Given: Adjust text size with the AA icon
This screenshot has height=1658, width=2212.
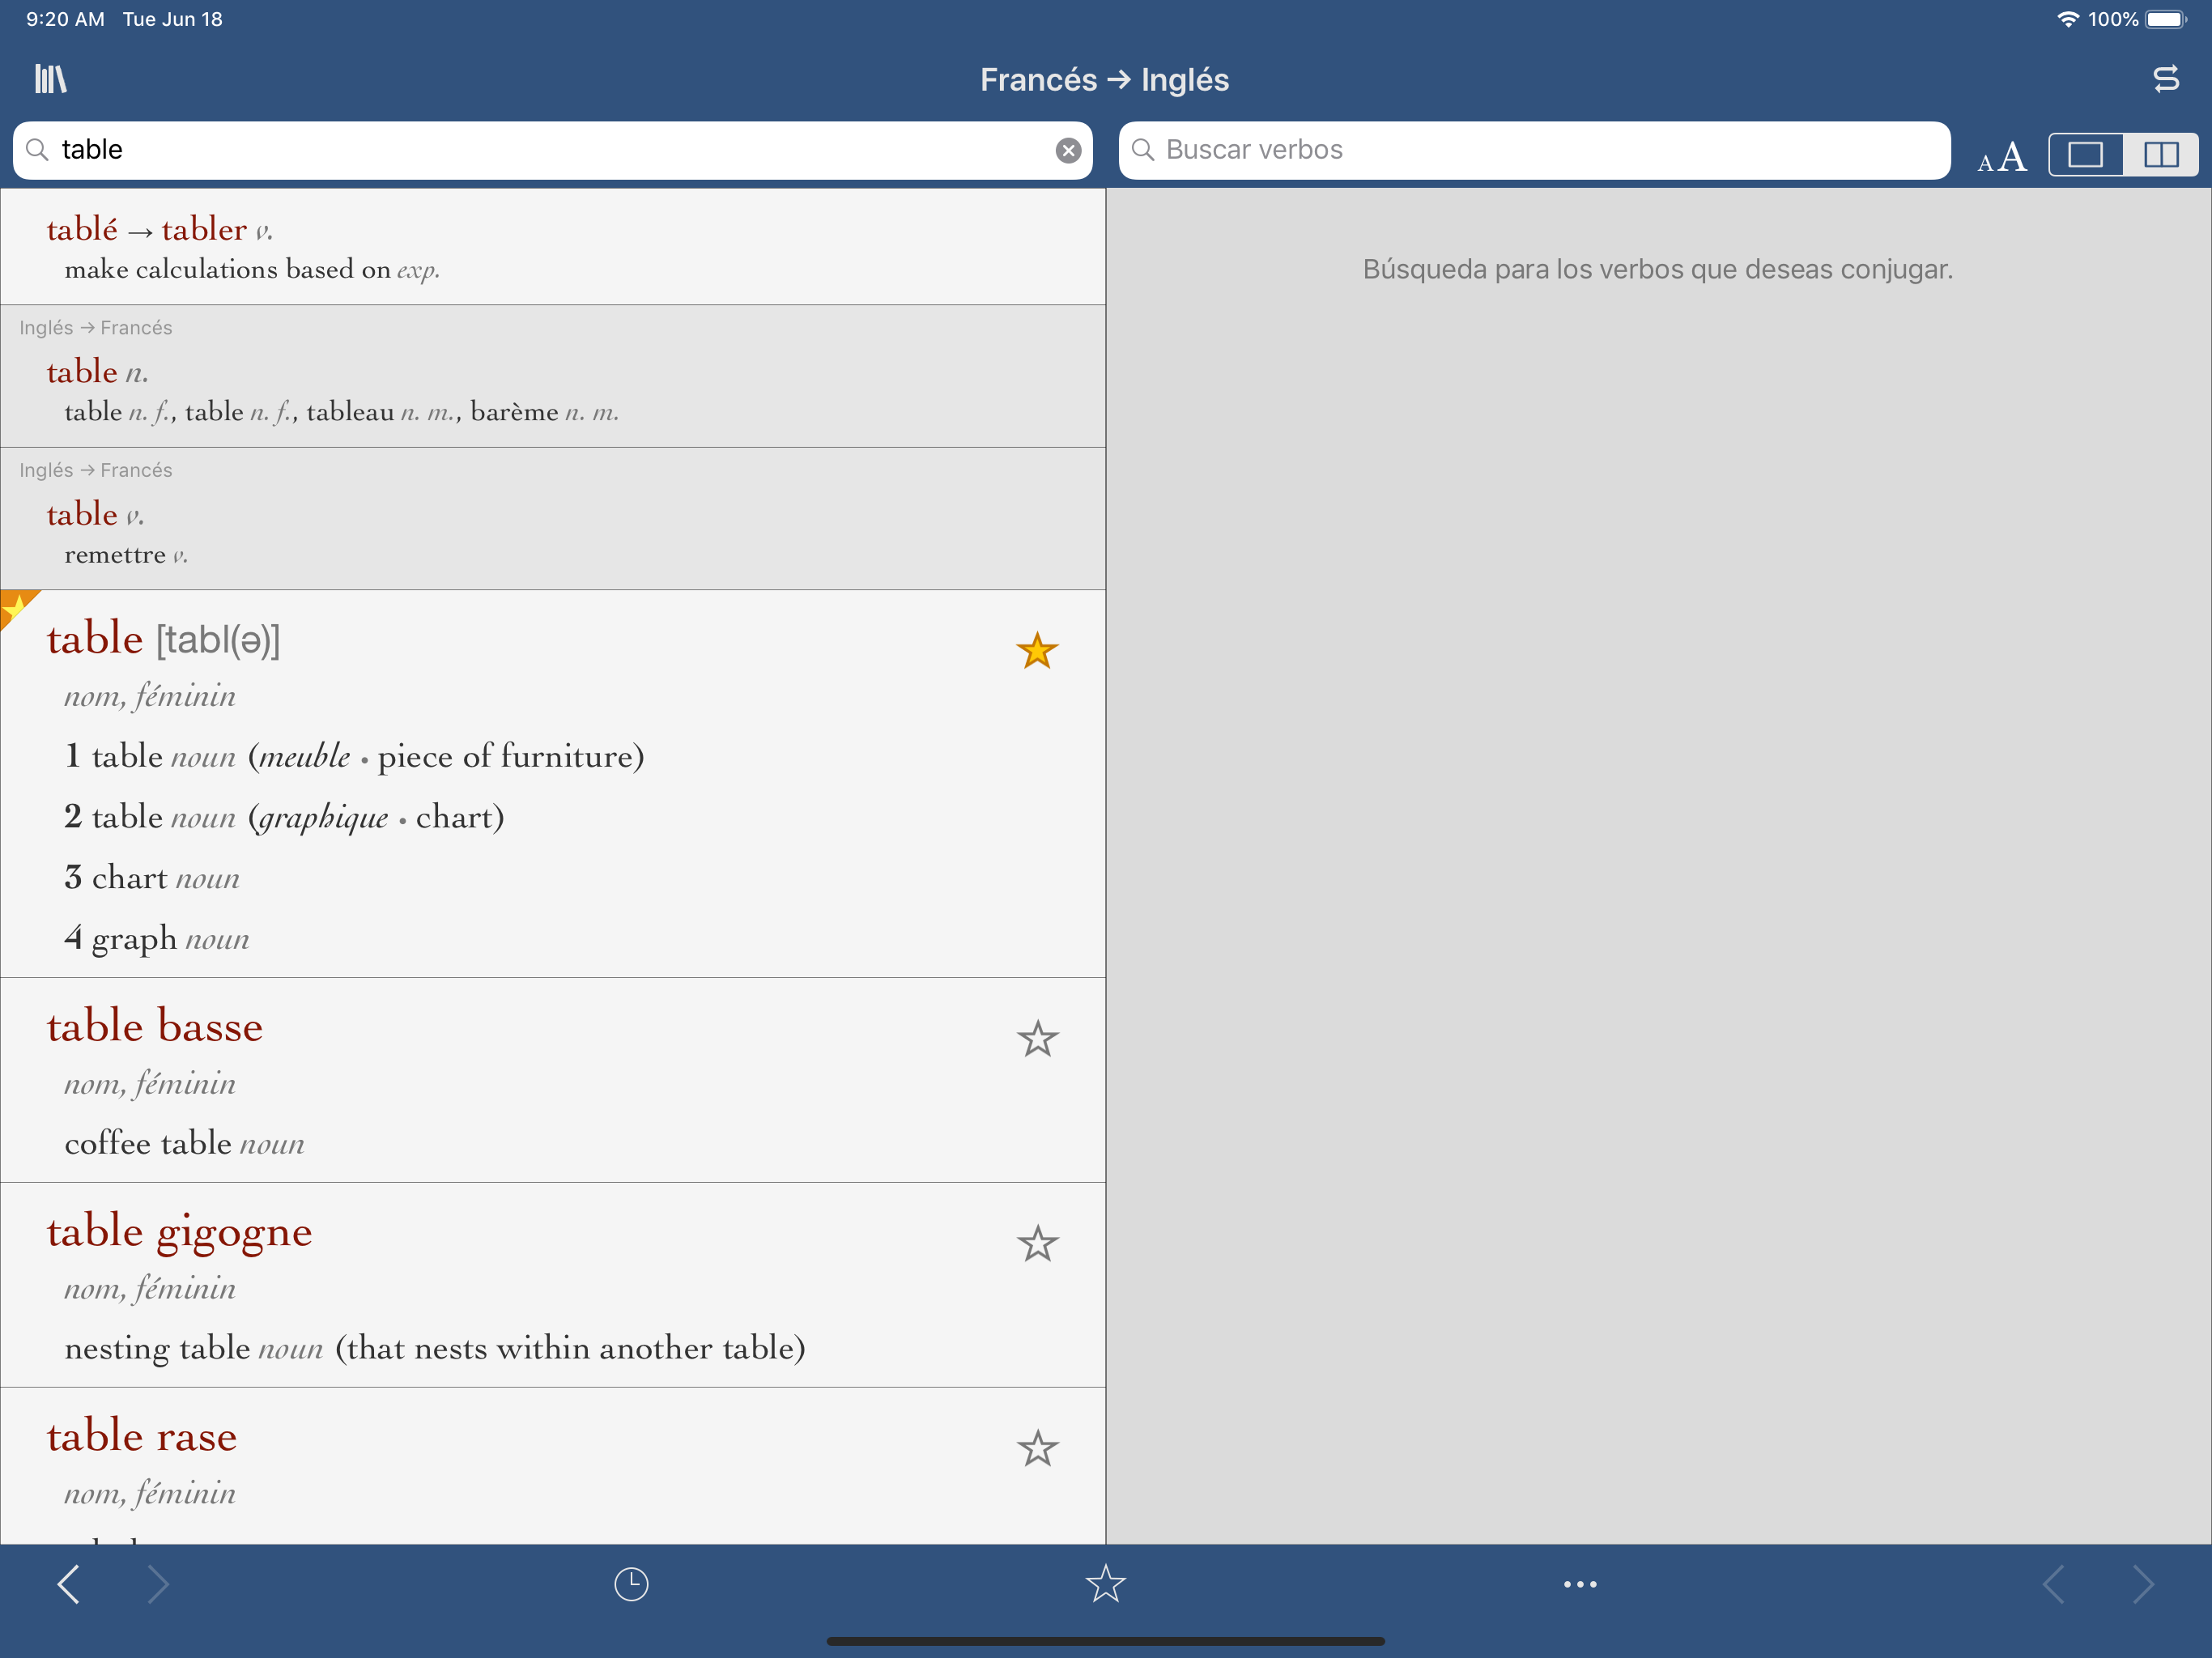Looking at the screenshot, I should (x=2002, y=156).
